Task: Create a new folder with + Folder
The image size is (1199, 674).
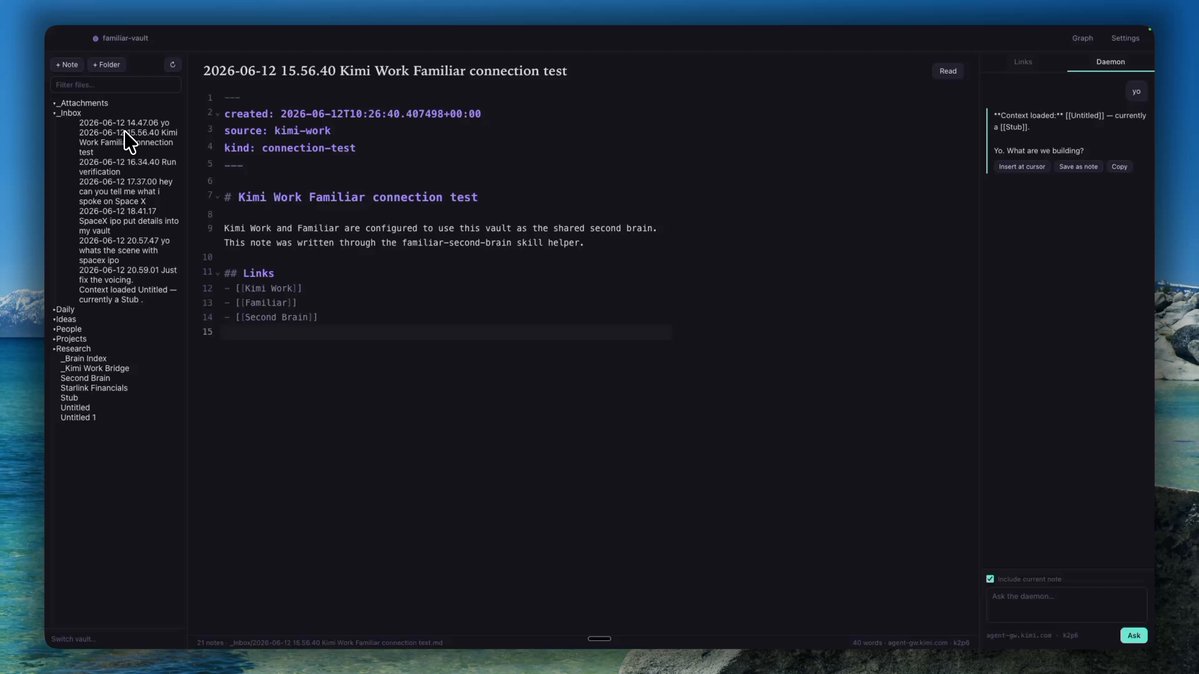Action: [x=106, y=65]
